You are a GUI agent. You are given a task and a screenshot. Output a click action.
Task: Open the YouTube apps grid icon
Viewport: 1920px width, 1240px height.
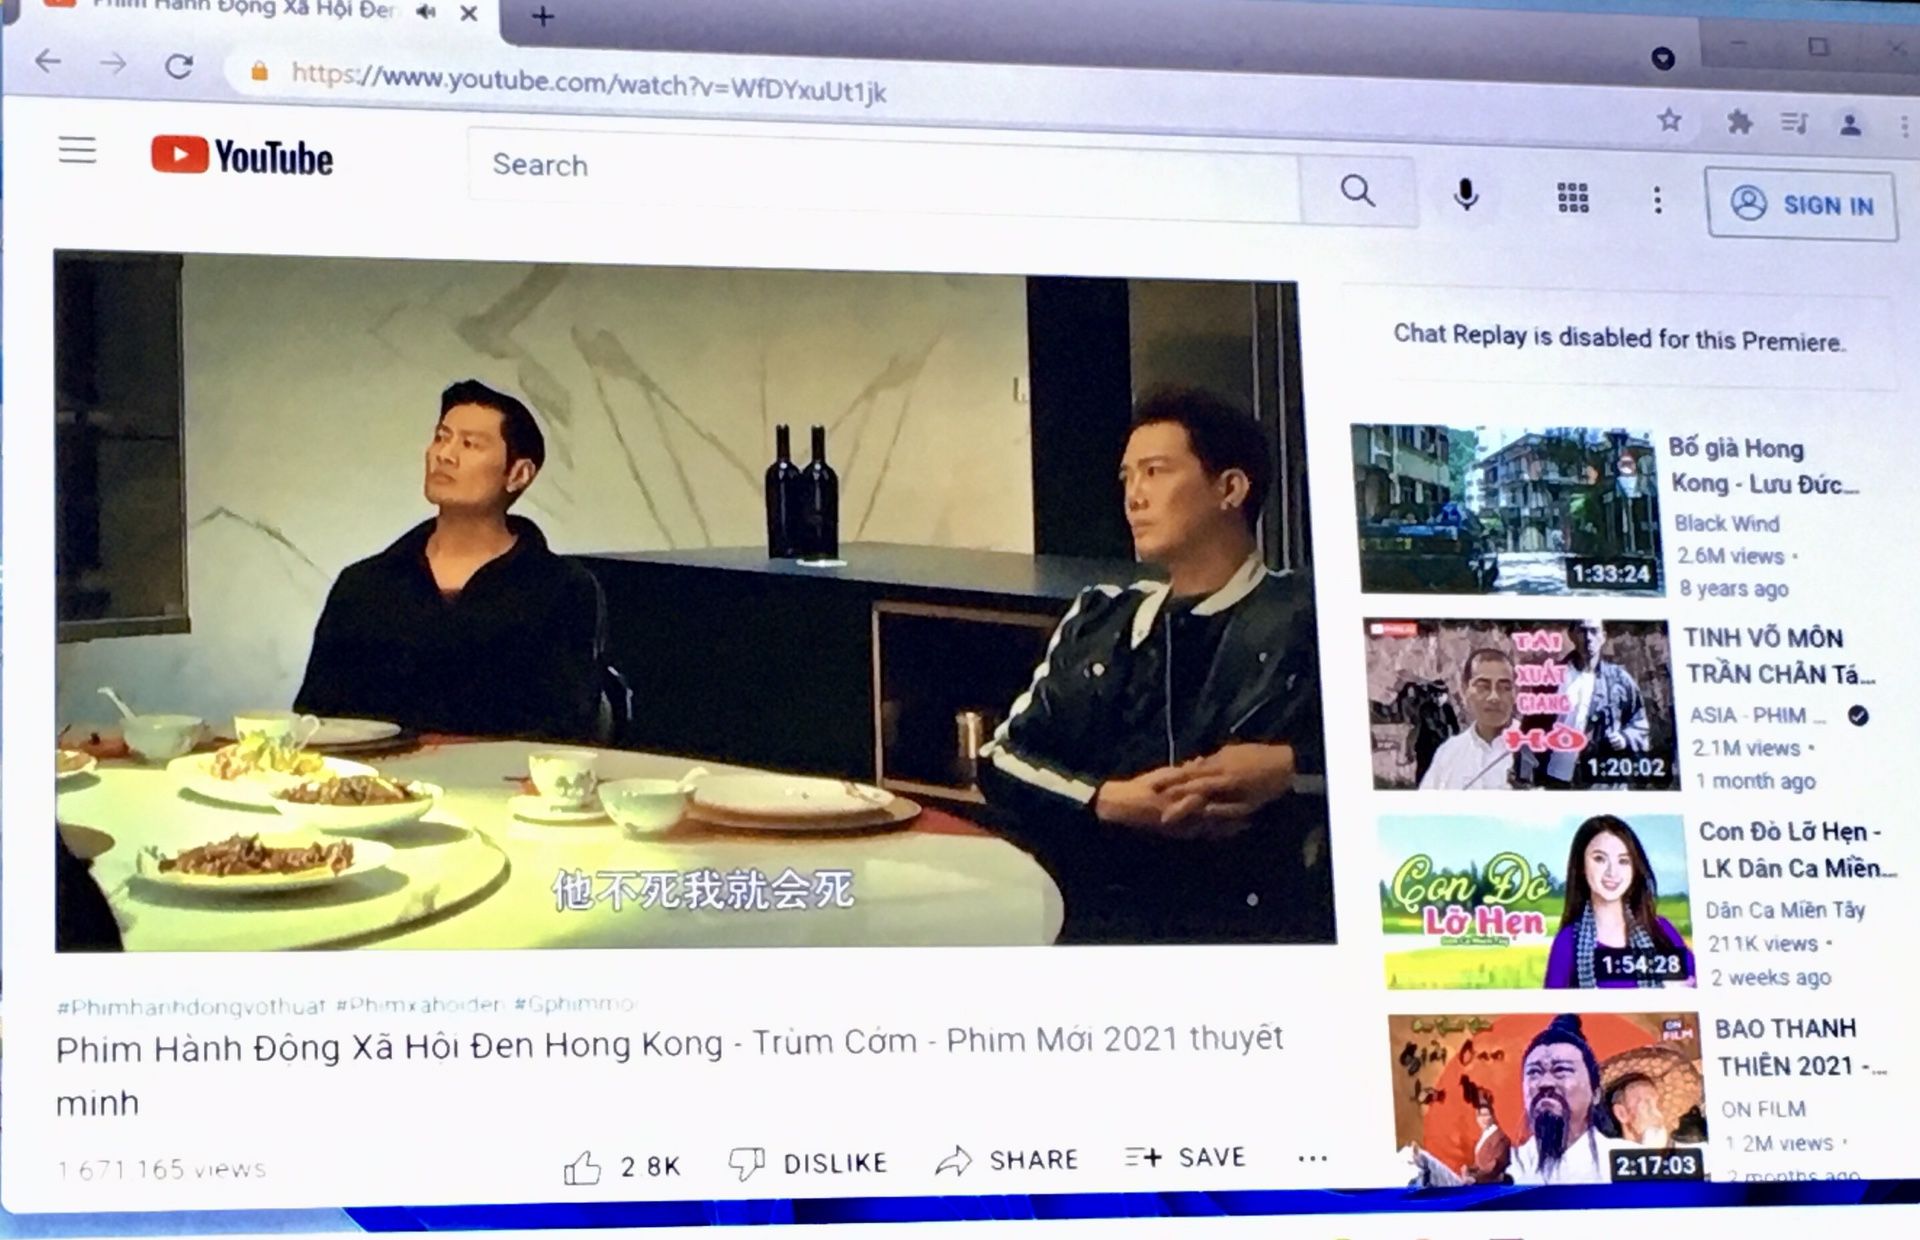click(1572, 197)
